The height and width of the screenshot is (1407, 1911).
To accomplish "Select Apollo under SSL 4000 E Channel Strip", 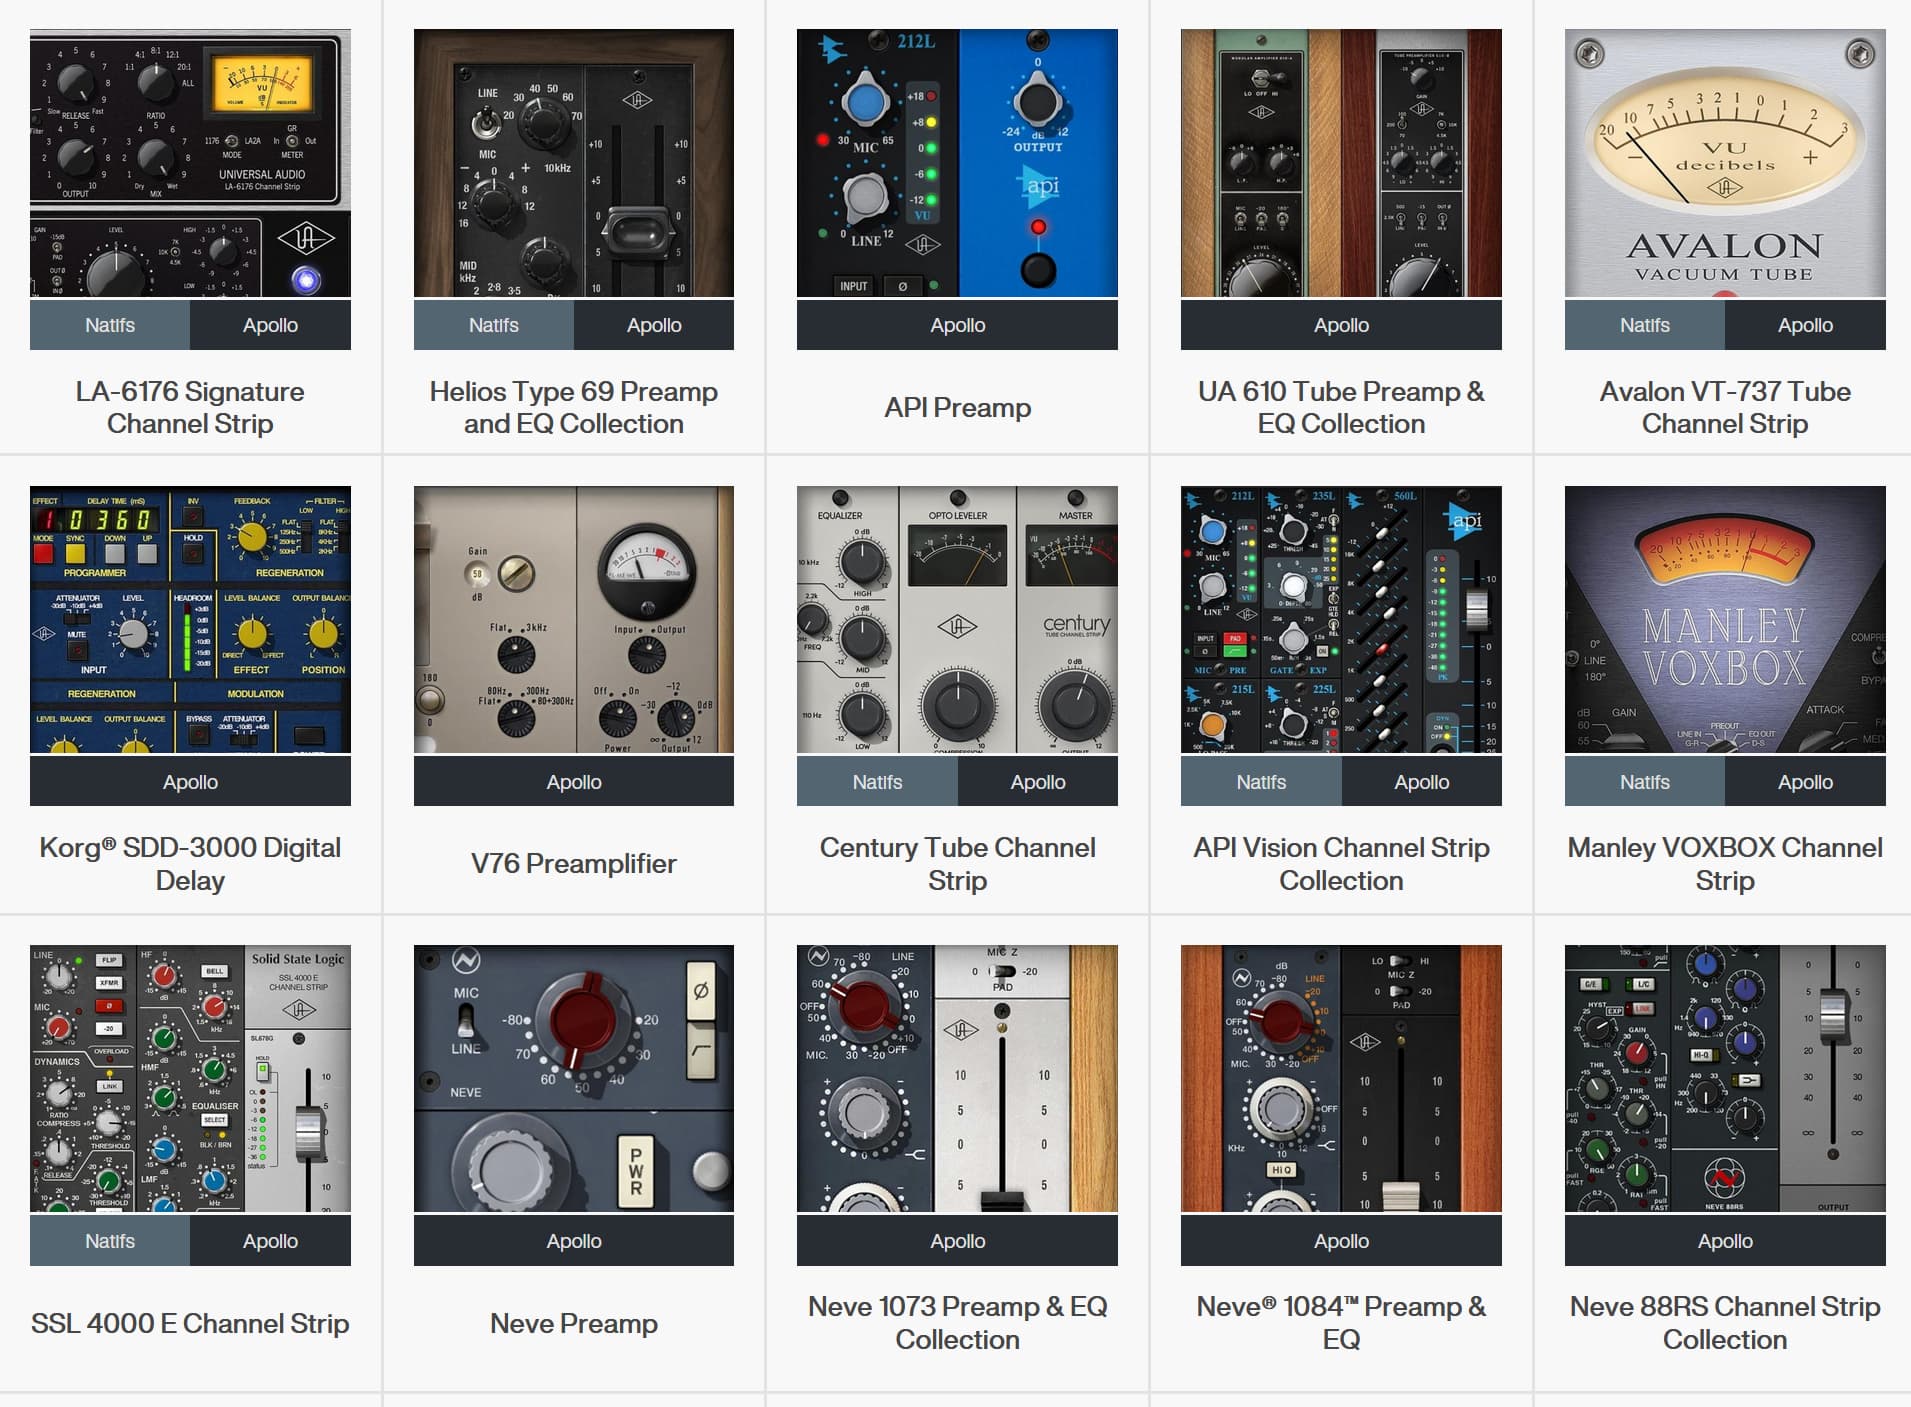I will coord(270,1241).
